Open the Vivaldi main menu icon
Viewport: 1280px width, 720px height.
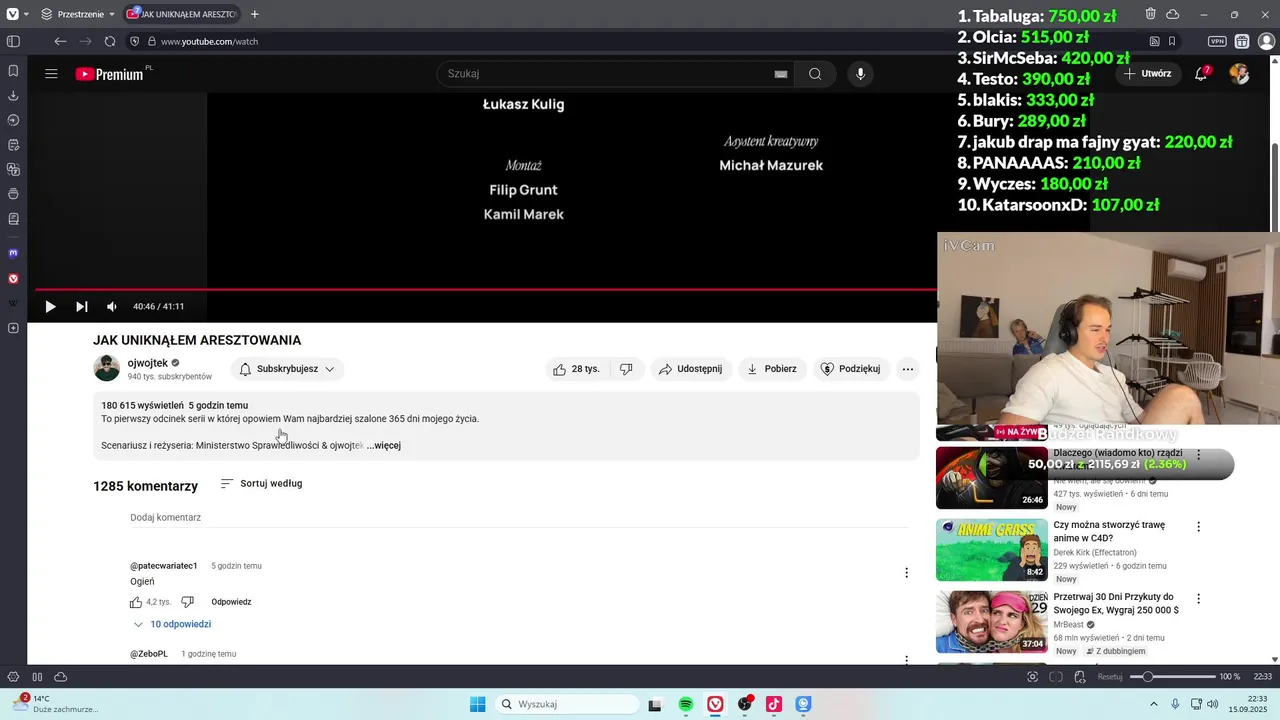tap(13, 14)
